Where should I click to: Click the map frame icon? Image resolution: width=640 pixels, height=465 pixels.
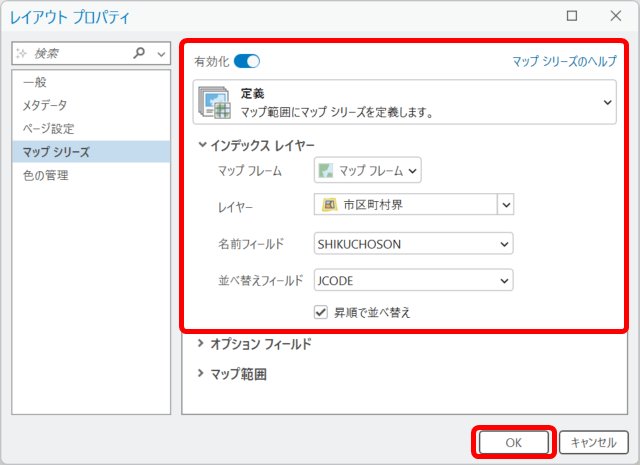coord(326,171)
